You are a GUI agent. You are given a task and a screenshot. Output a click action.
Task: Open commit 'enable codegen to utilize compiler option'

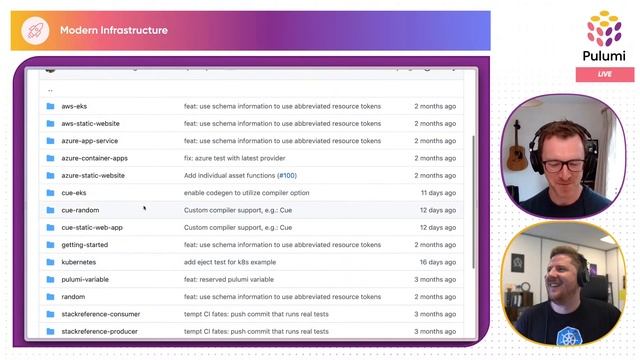coord(247,193)
